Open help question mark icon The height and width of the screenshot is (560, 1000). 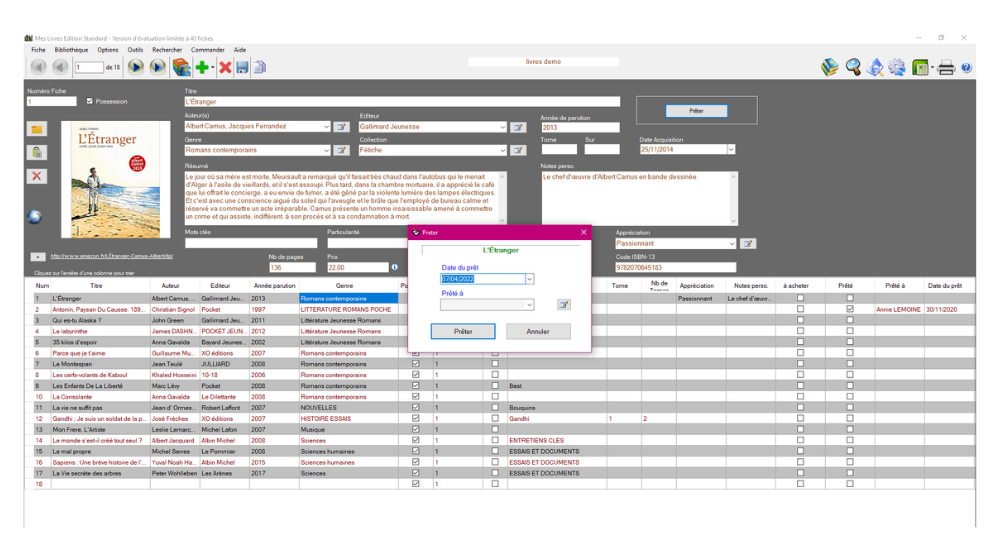coord(967,68)
